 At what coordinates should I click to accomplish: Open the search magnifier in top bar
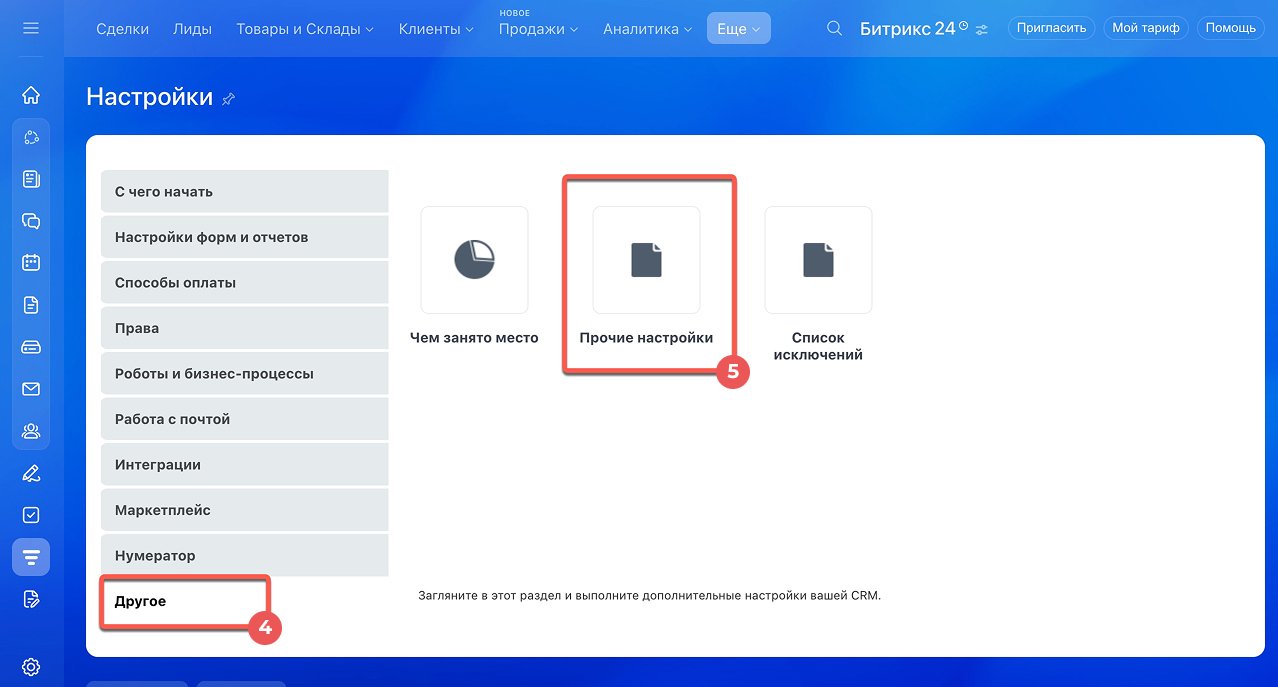click(834, 28)
